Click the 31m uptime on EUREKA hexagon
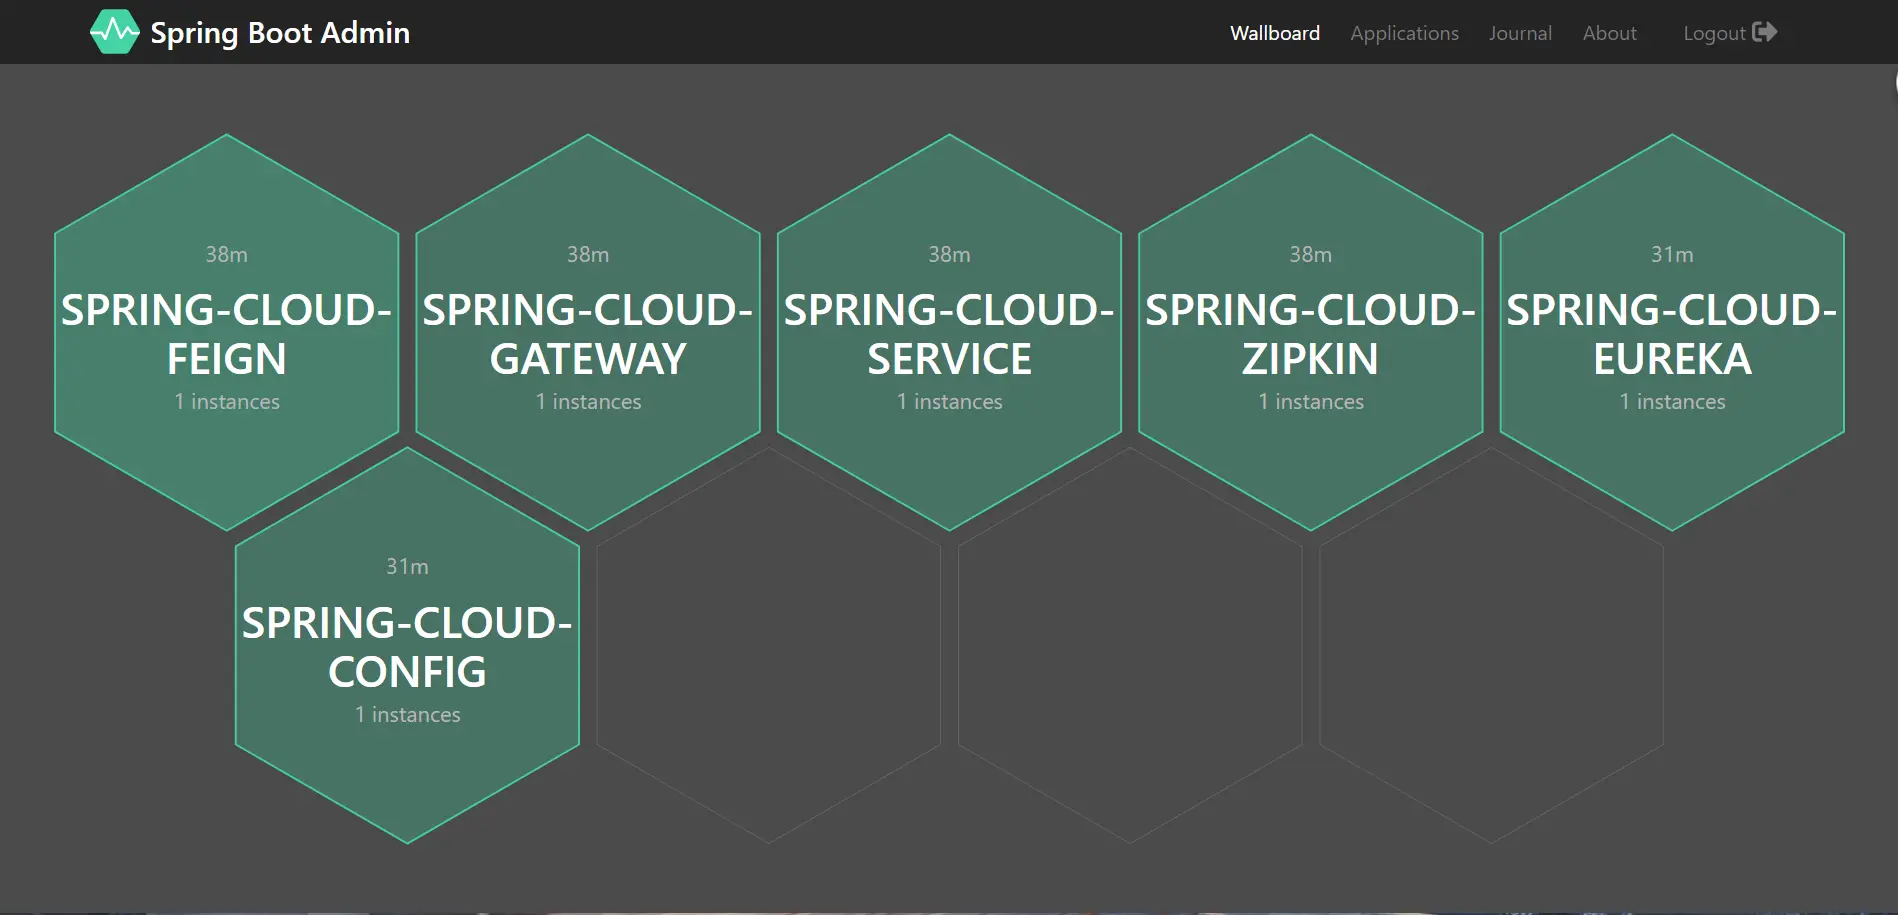This screenshot has height=915, width=1898. pyautogui.click(x=1672, y=255)
